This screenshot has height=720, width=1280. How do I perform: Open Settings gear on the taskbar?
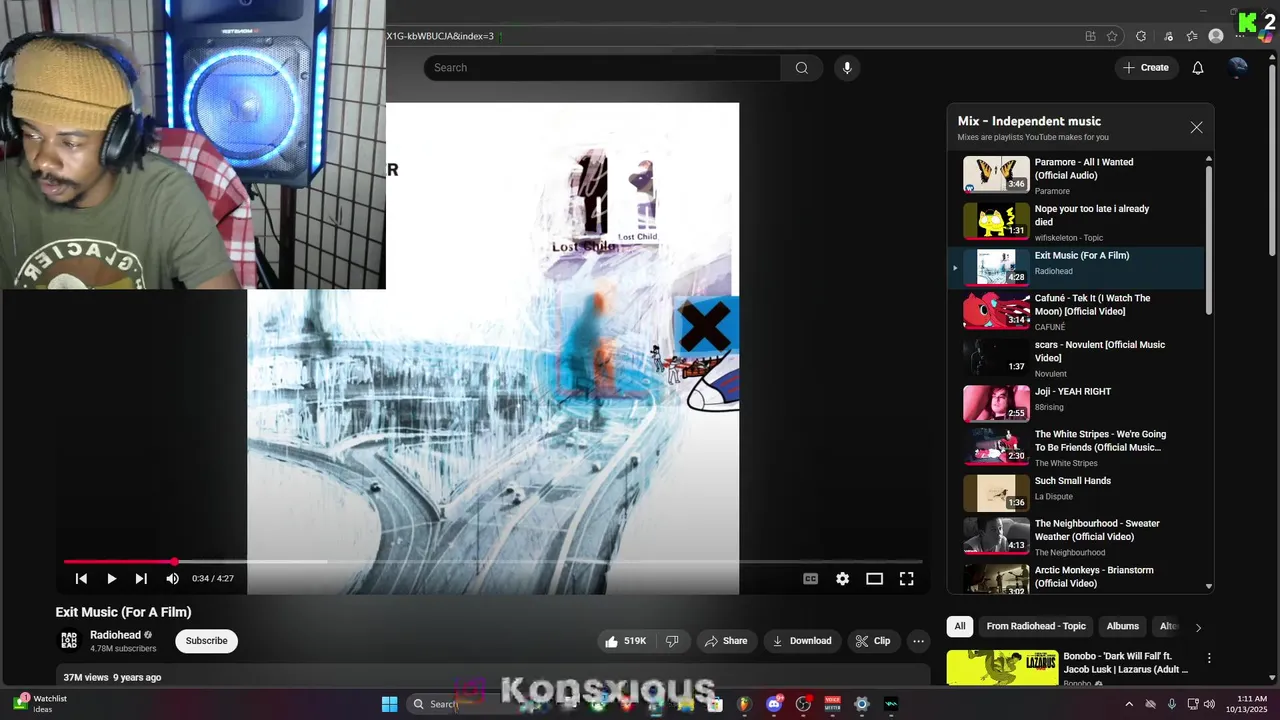point(862,704)
